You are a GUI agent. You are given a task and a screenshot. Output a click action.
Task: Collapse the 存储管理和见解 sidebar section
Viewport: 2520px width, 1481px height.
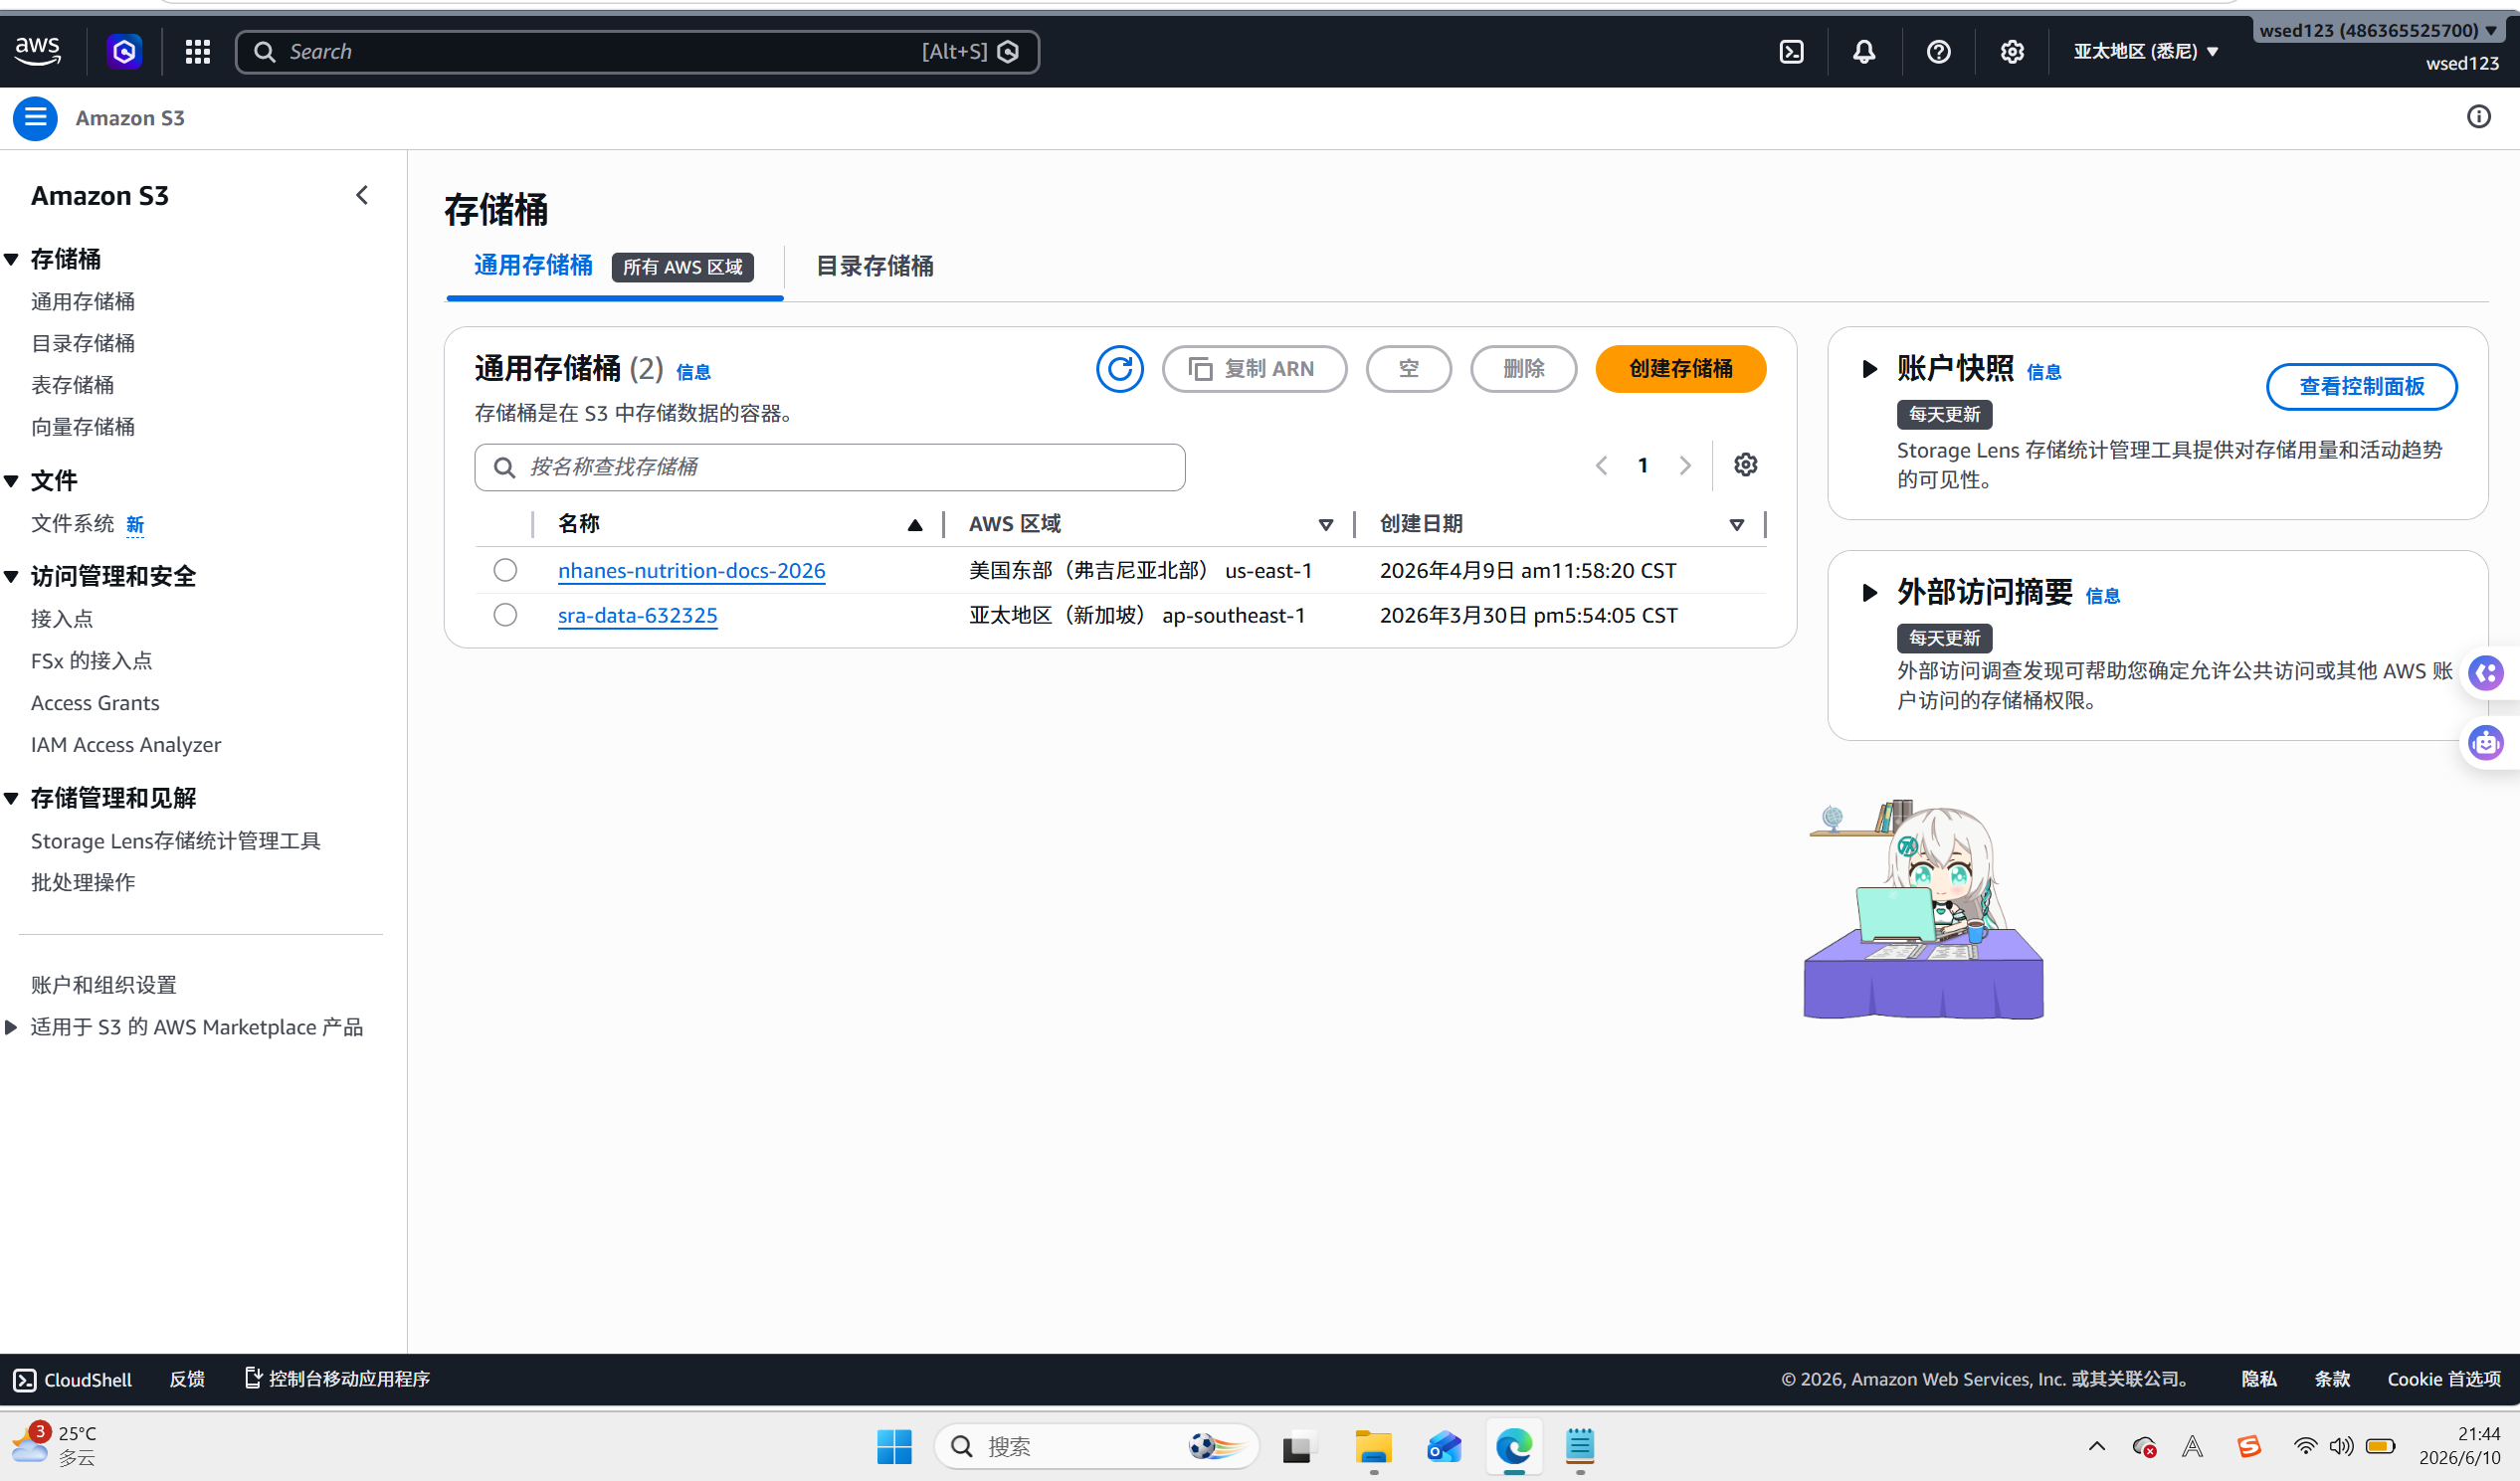pyautogui.click(x=12, y=799)
